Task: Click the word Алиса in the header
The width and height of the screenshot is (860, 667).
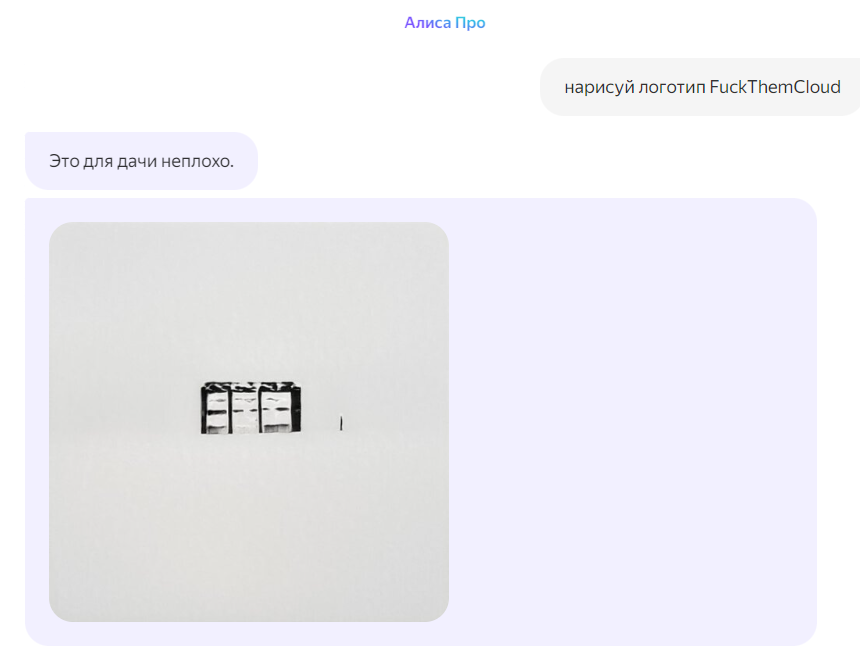Action: [428, 22]
